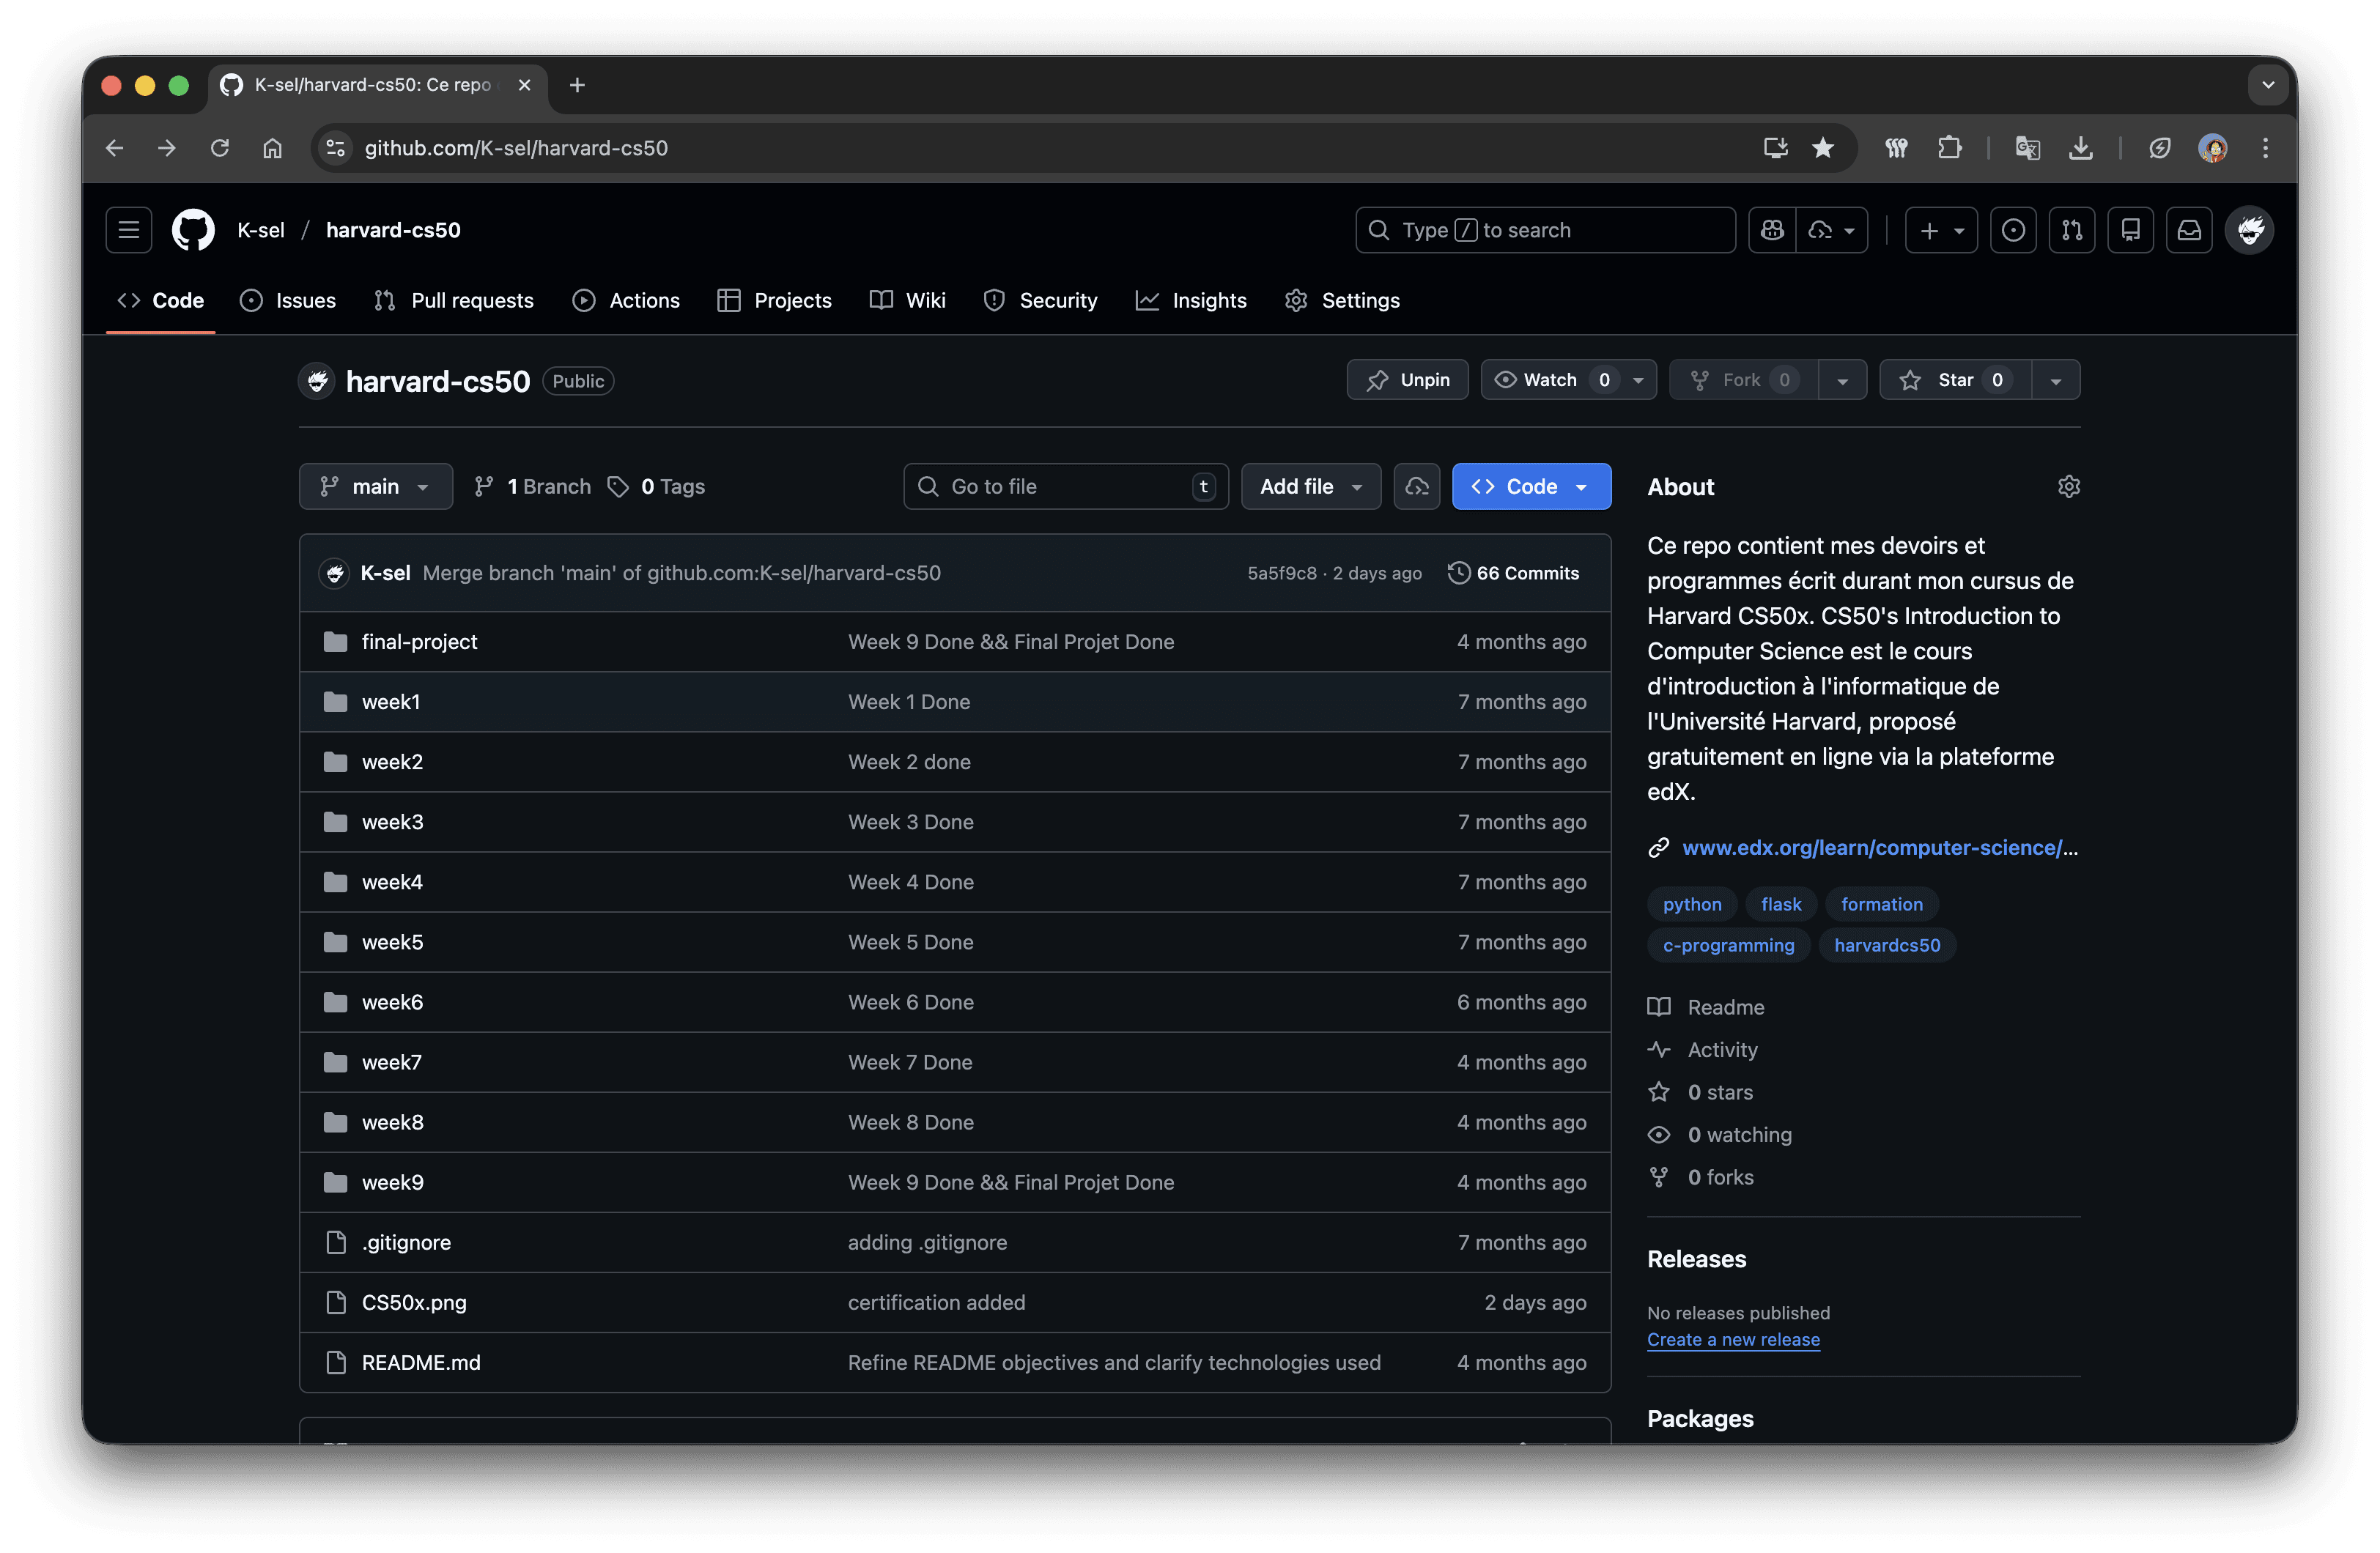Click the GitHub Octocat logo
Image resolution: width=2380 pixels, height=1553 pixels.
[193, 230]
